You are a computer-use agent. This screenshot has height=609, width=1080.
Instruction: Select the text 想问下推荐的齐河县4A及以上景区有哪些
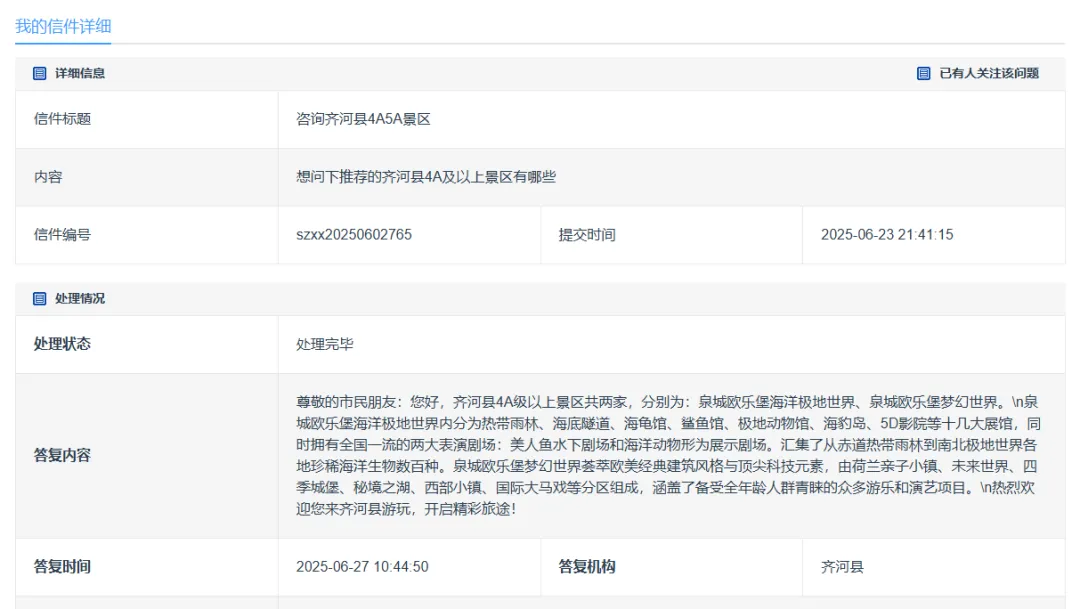(426, 177)
